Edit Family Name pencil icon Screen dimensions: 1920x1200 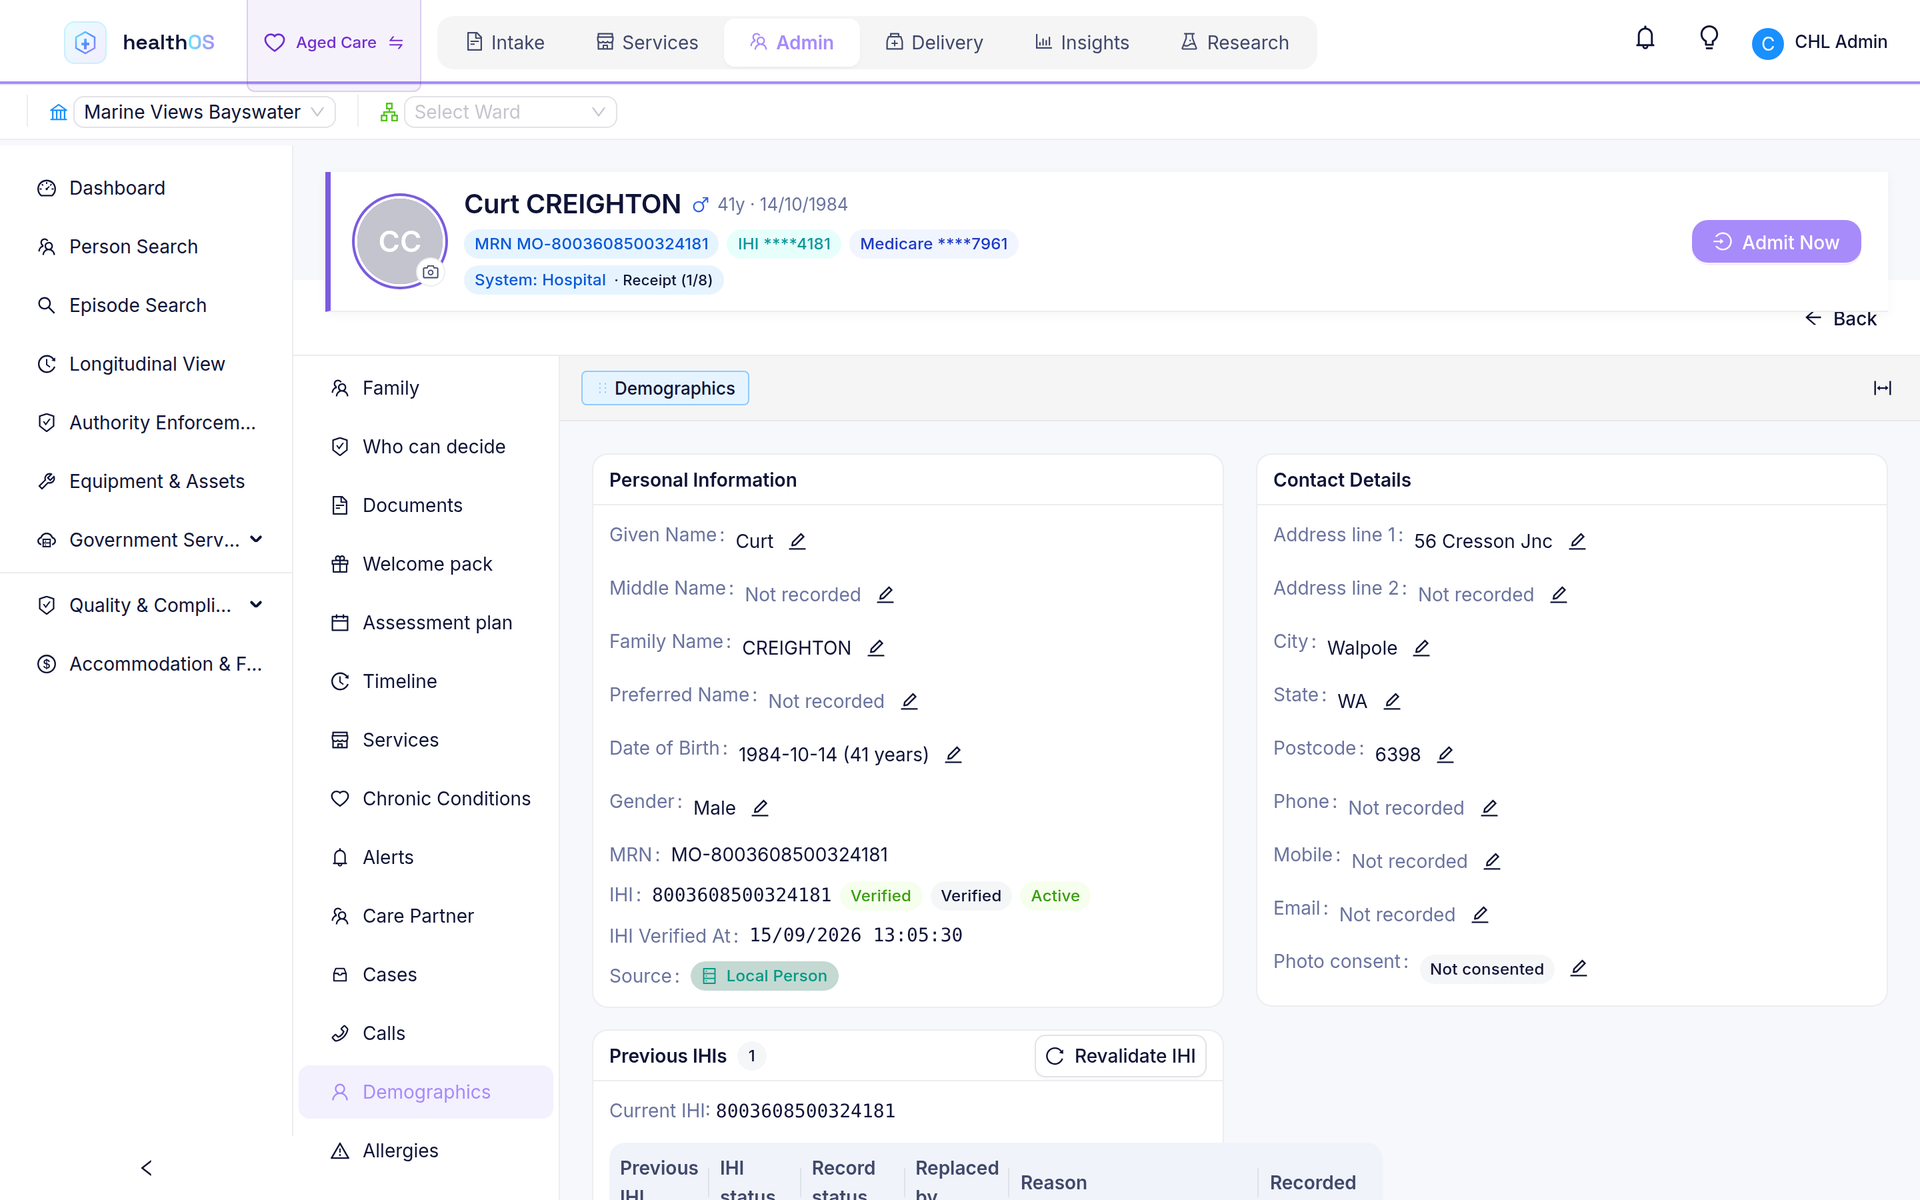876,648
